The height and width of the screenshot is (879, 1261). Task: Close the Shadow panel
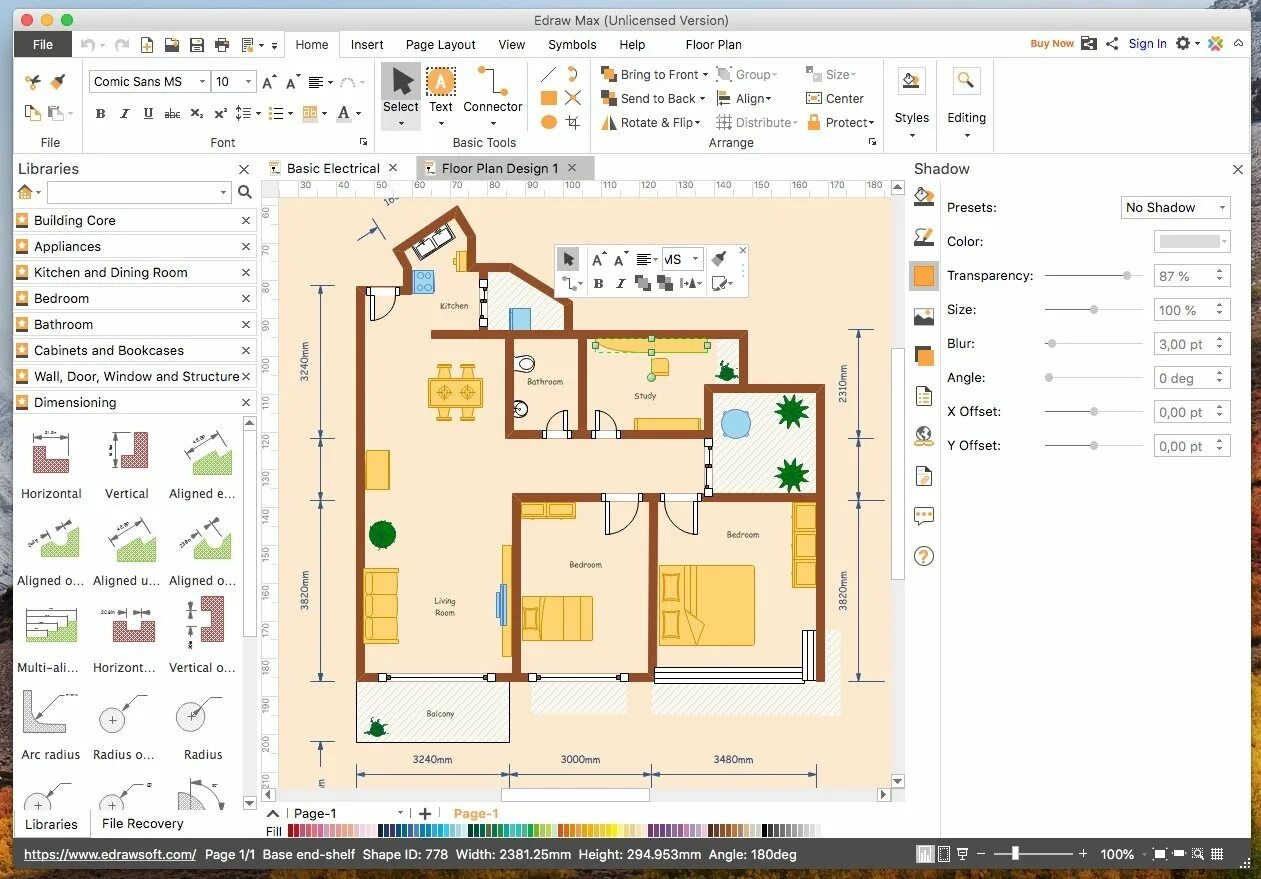click(1238, 169)
